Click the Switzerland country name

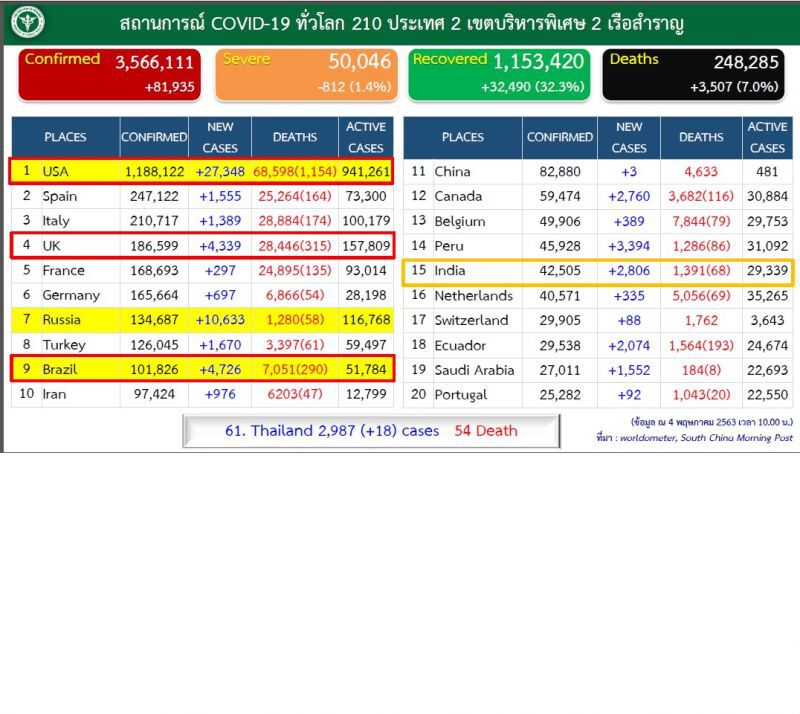tap(471, 321)
